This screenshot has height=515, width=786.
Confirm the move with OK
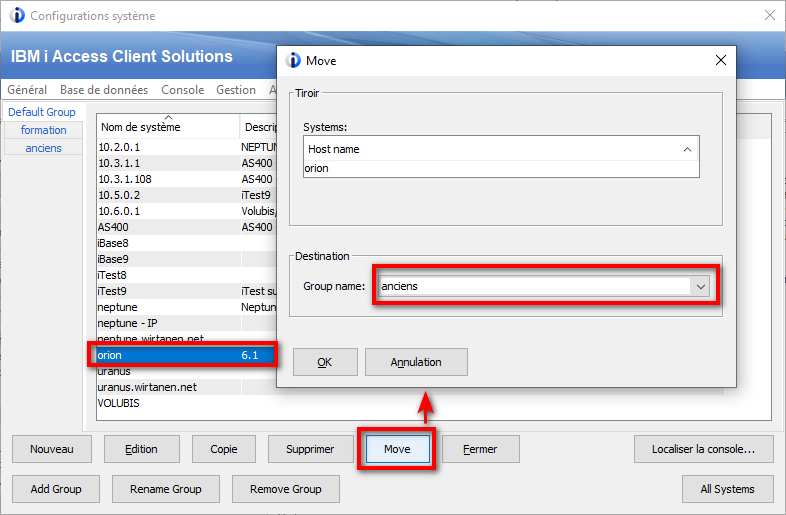tap(325, 362)
